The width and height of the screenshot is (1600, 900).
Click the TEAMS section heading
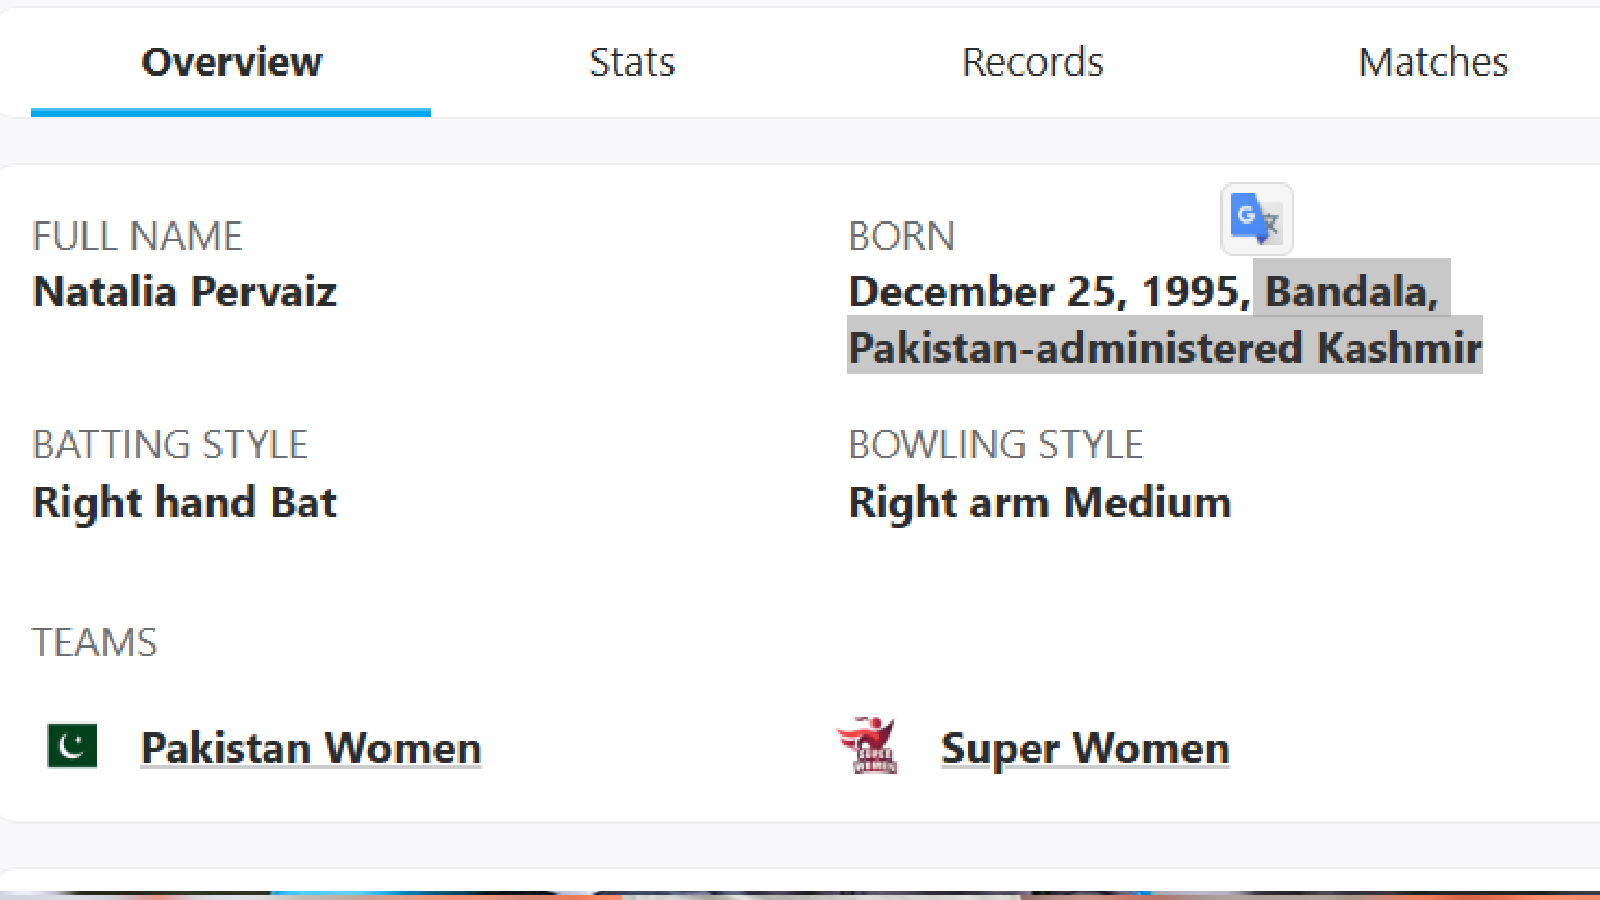tap(95, 642)
